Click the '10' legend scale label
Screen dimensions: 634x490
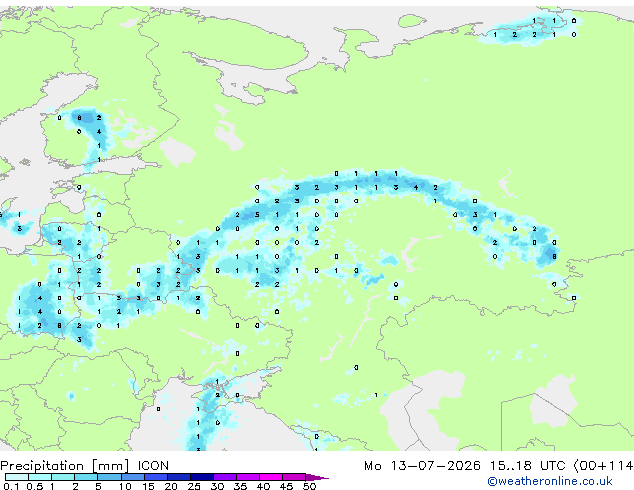click(125, 486)
